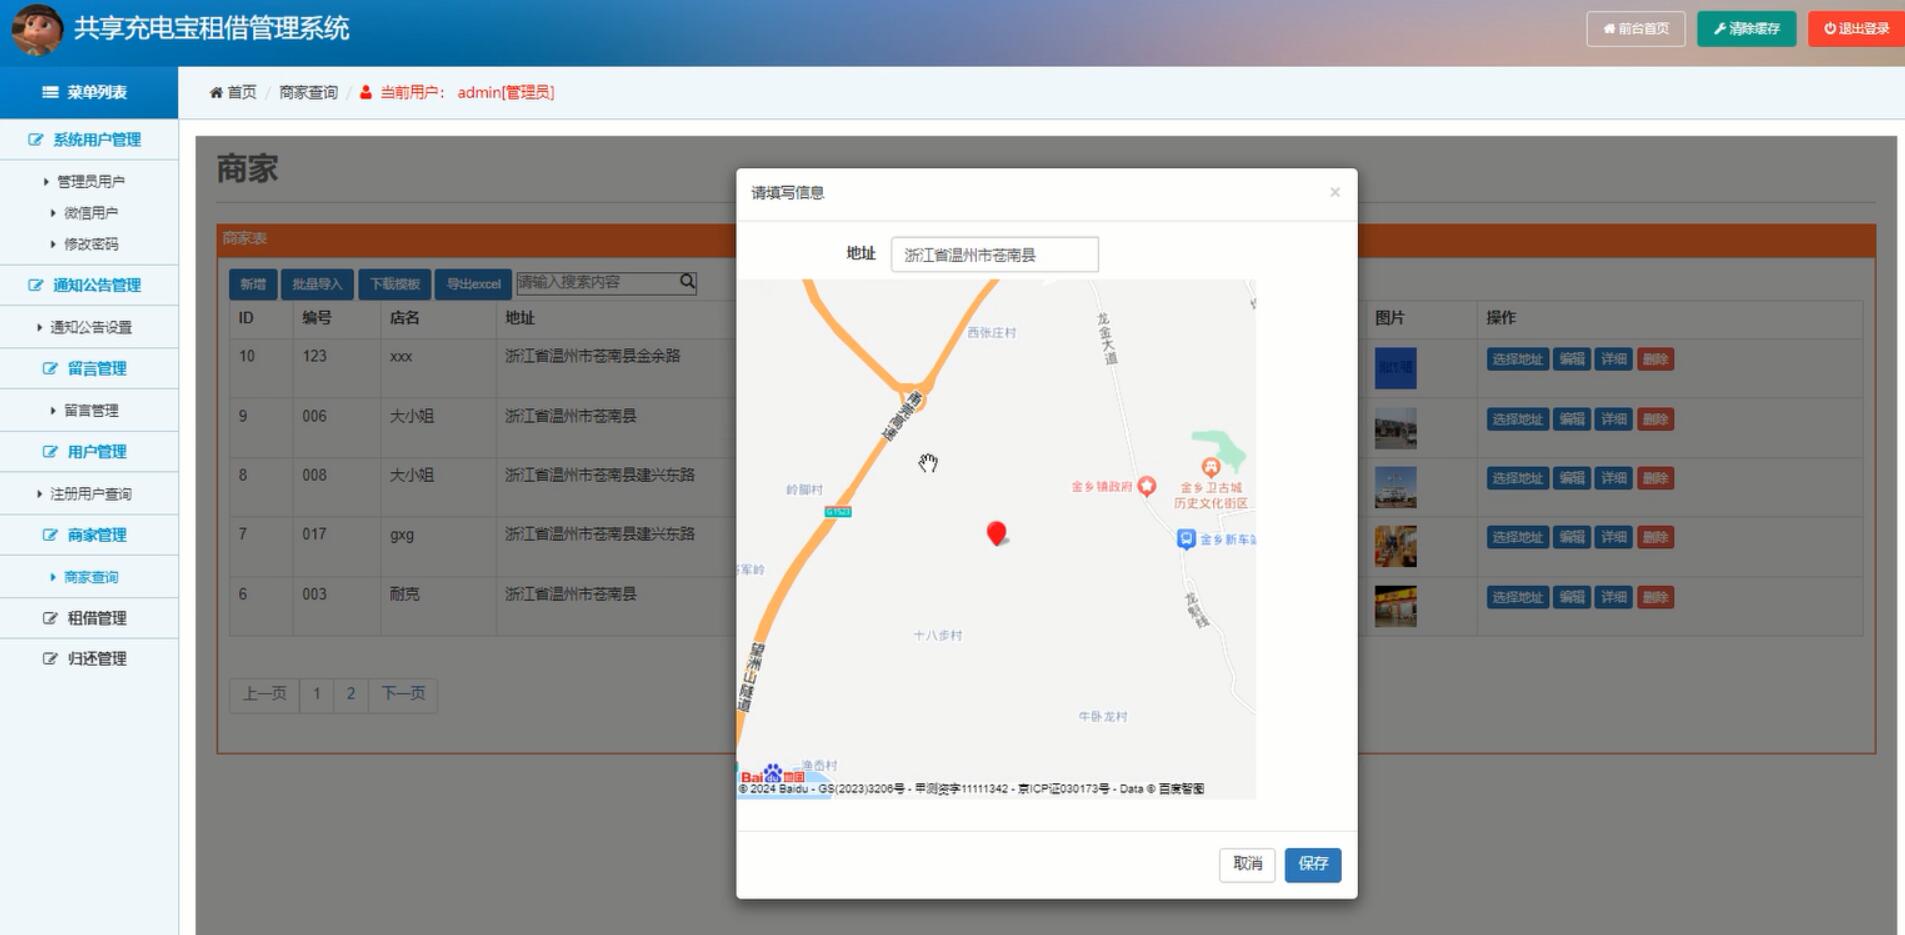Click the 菜单列表 list icon in sidebar header
Screen dimensions: 1905x935
(49, 92)
